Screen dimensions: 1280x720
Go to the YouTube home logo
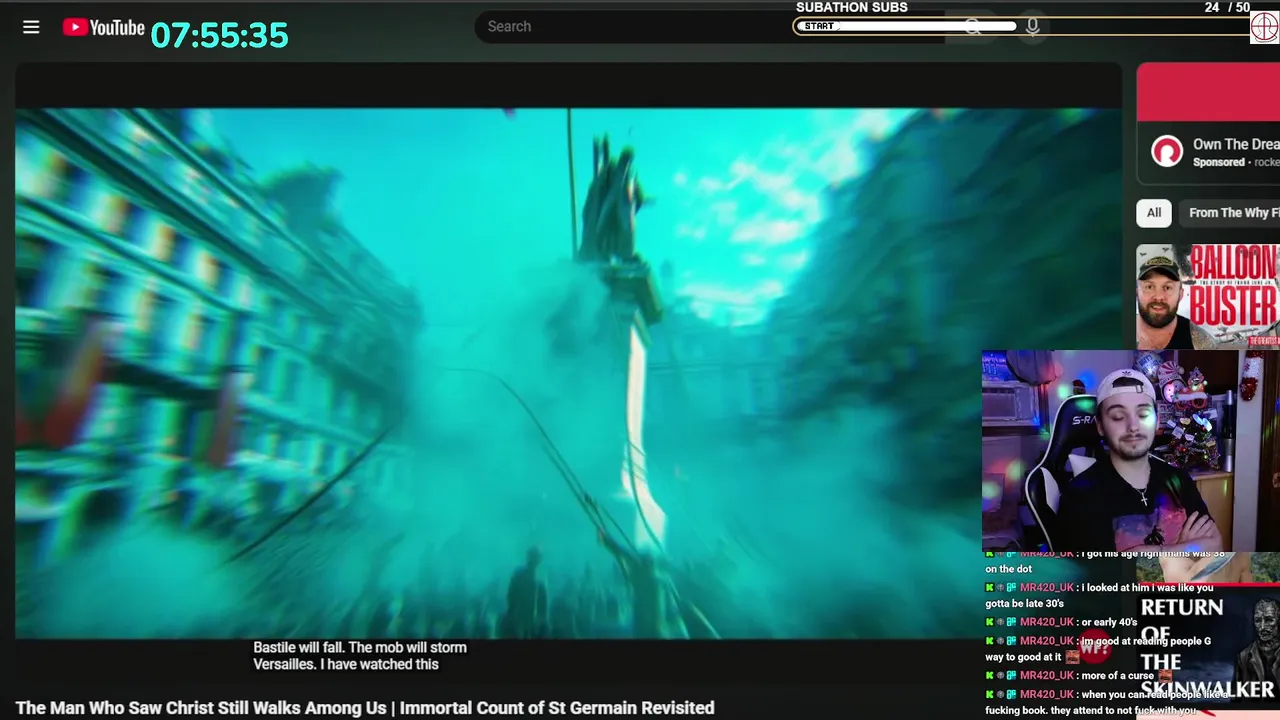pyautogui.click(x=104, y=27)
